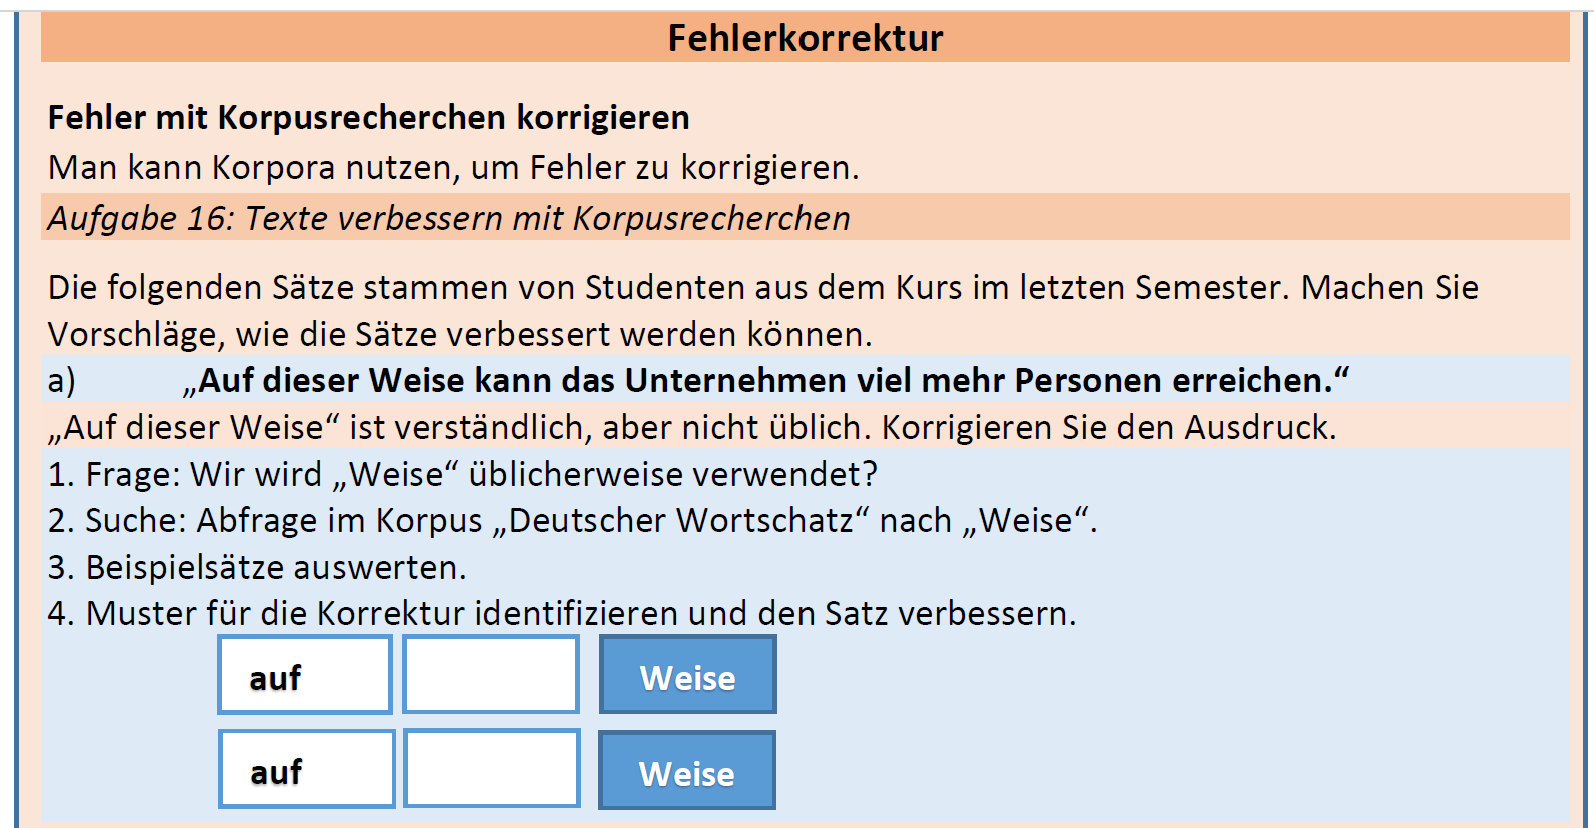Click the line "Auf dieser Weise ist verständlich"
Image resolution: width=1594 pixels, height=828 pixels.
[692, 428]
